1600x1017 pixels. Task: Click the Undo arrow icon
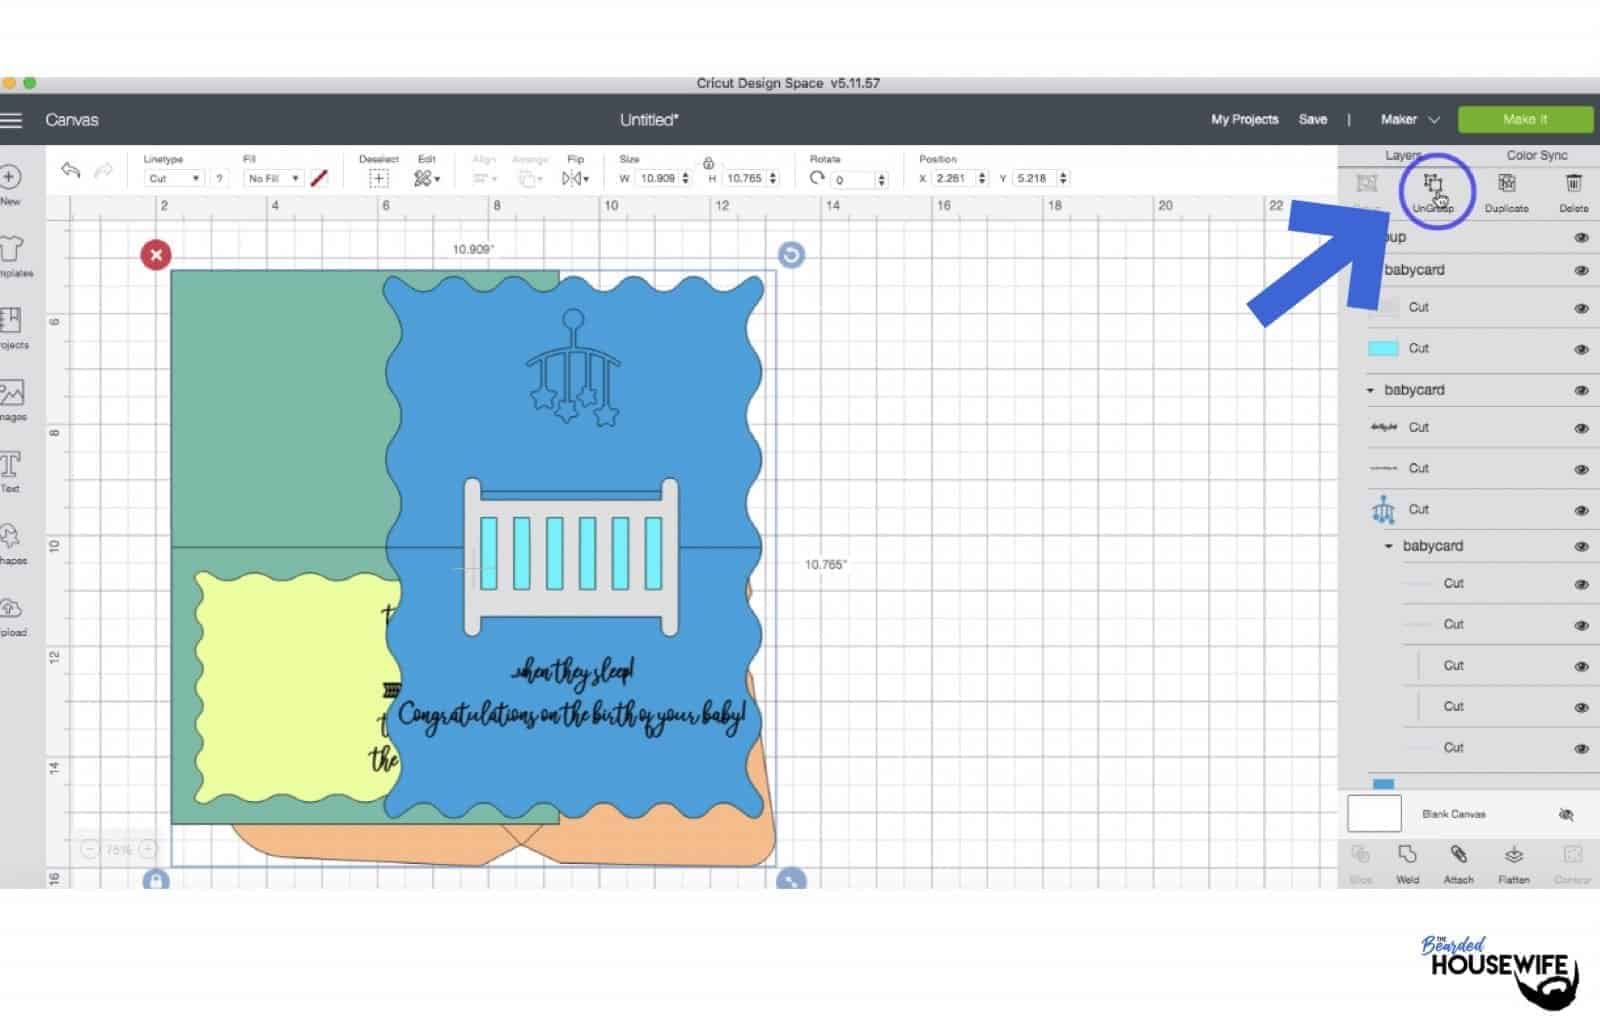point(70,171)
